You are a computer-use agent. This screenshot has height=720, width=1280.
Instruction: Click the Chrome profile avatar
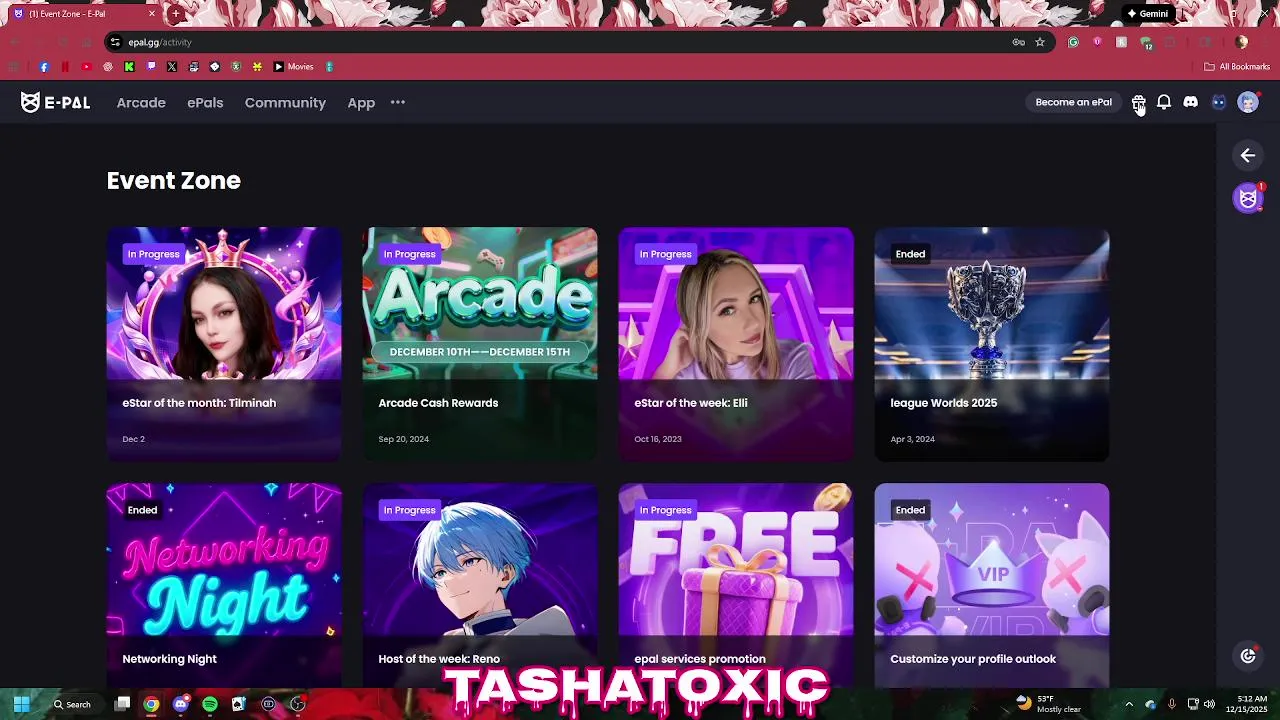(1241, 42)
